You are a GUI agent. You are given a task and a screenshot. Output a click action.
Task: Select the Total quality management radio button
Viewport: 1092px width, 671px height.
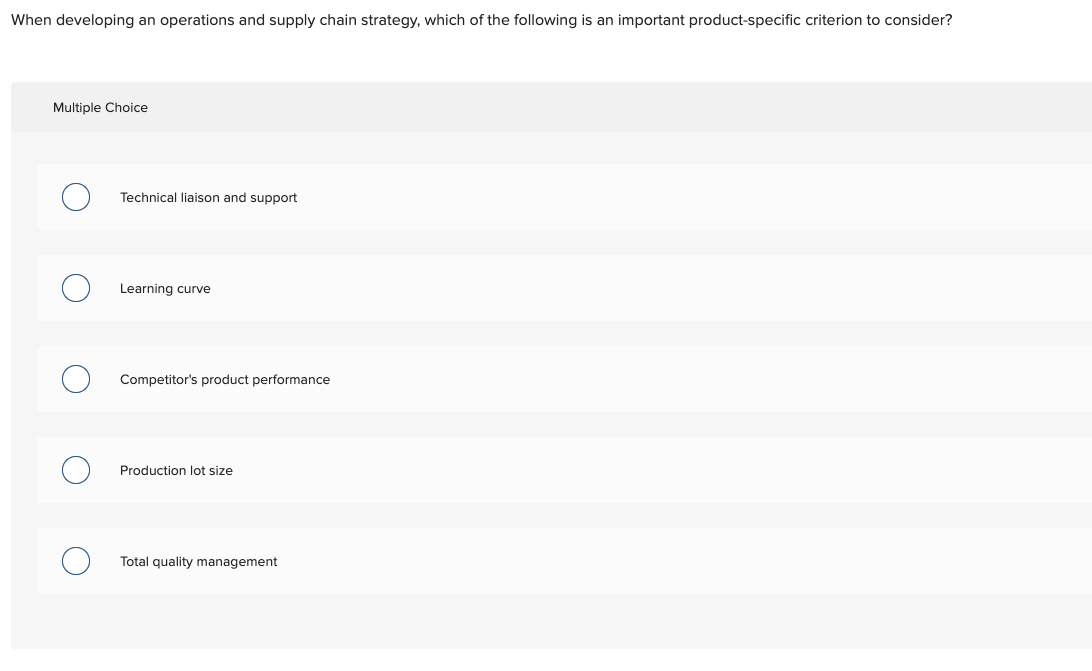[75, 561]
